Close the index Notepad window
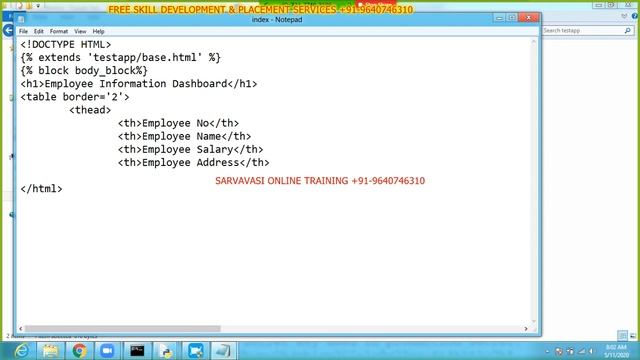 click(529, 18)
